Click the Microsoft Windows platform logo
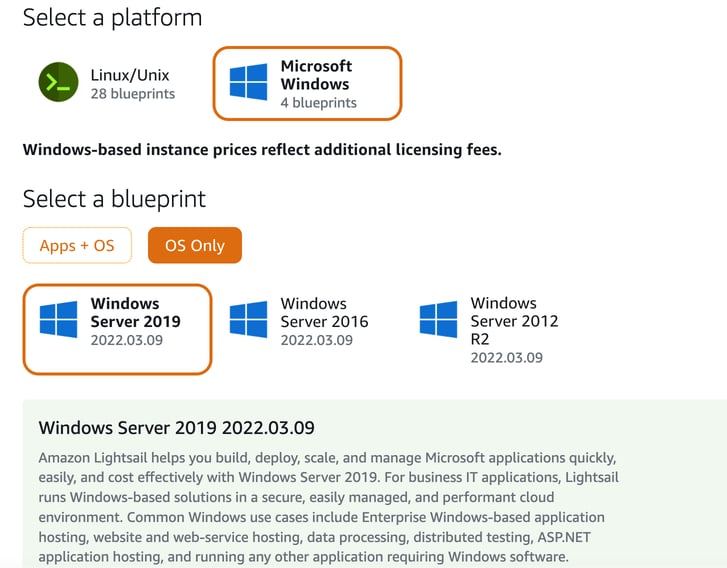Image resolution: width=727 pixels, height=568 pixels. click(248, 82)
